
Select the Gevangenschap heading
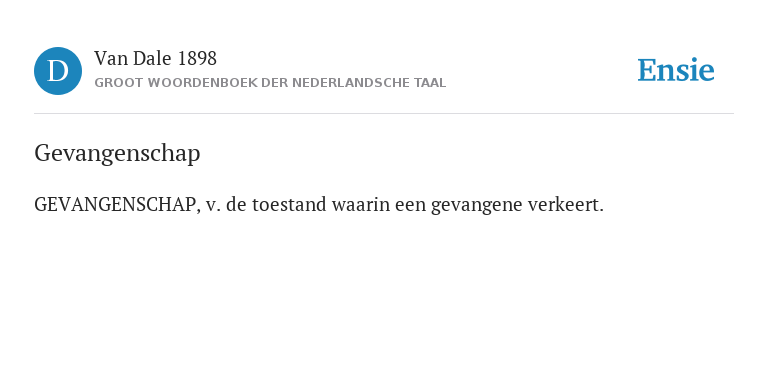click(117, 154)
